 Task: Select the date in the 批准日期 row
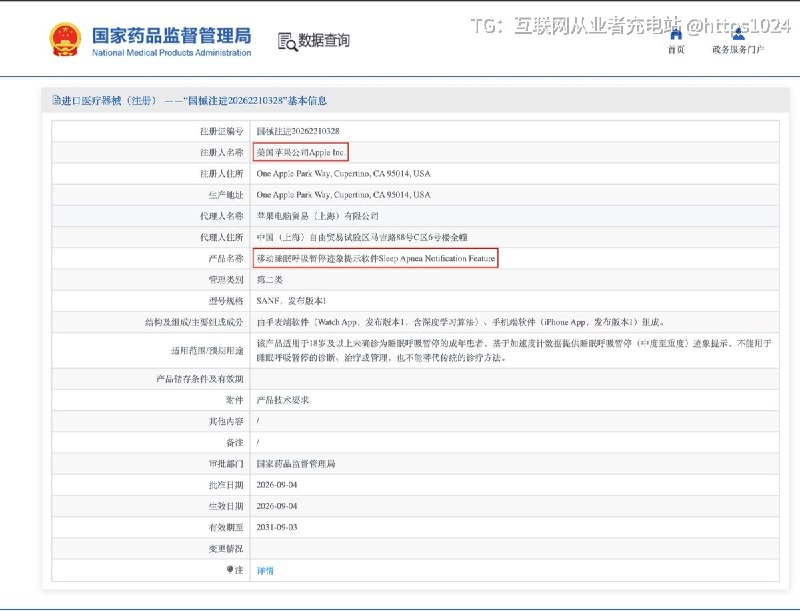277,485
